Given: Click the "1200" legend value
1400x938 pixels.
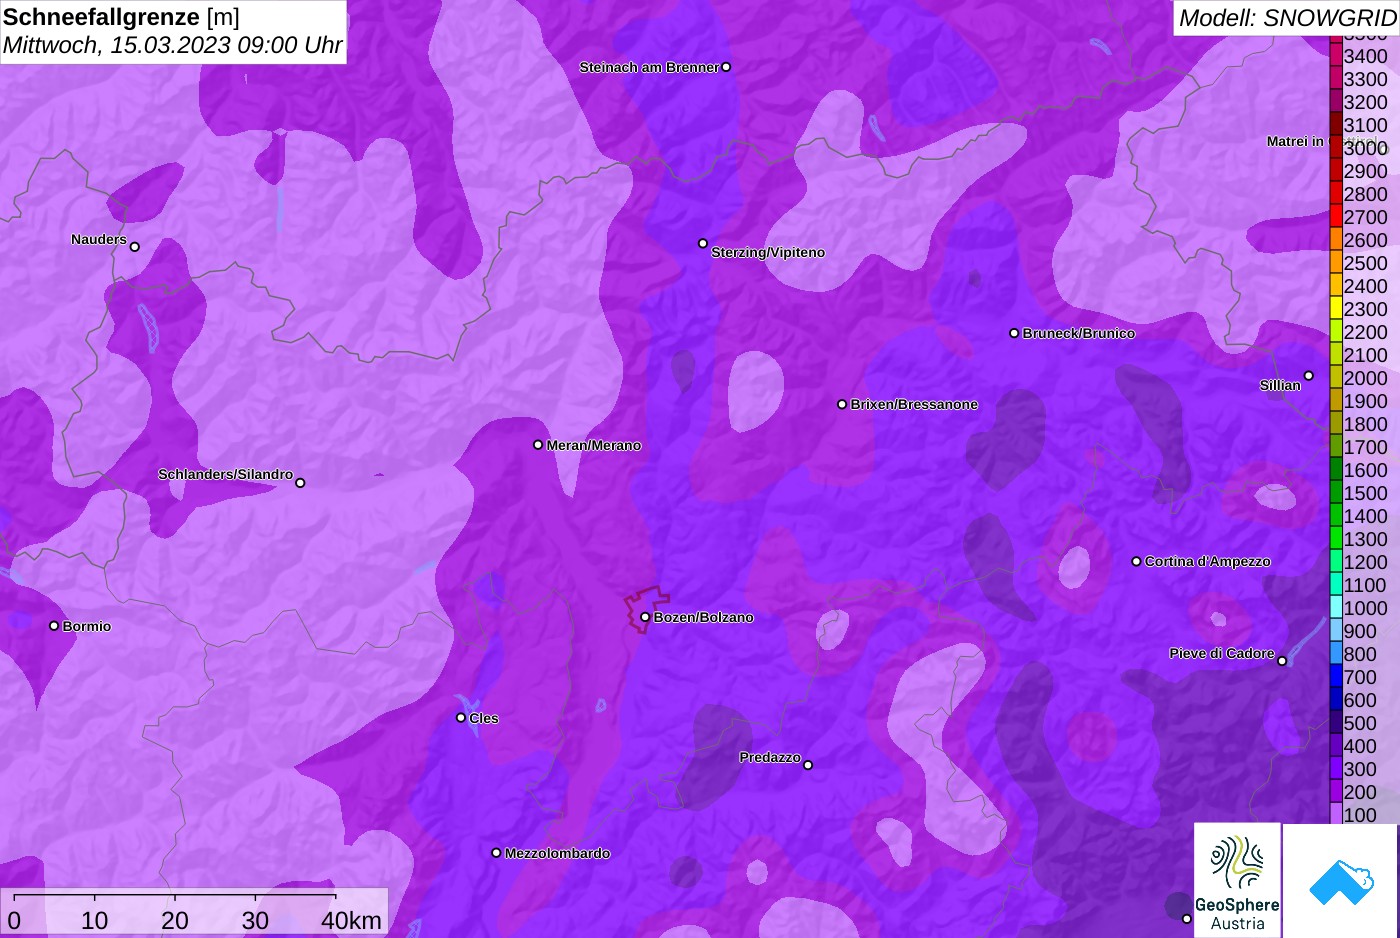Looking at the screenshot, I should coord(1366,562).
